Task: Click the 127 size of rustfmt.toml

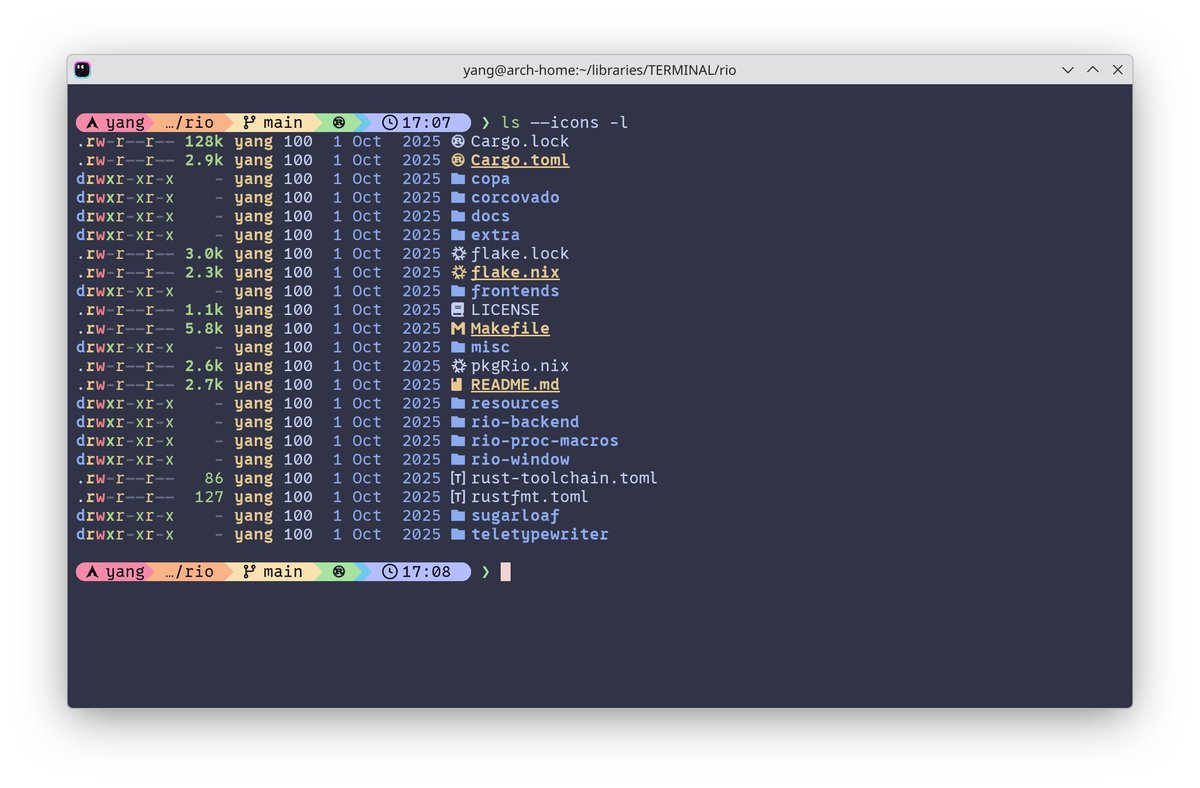Action: [209, 497]
